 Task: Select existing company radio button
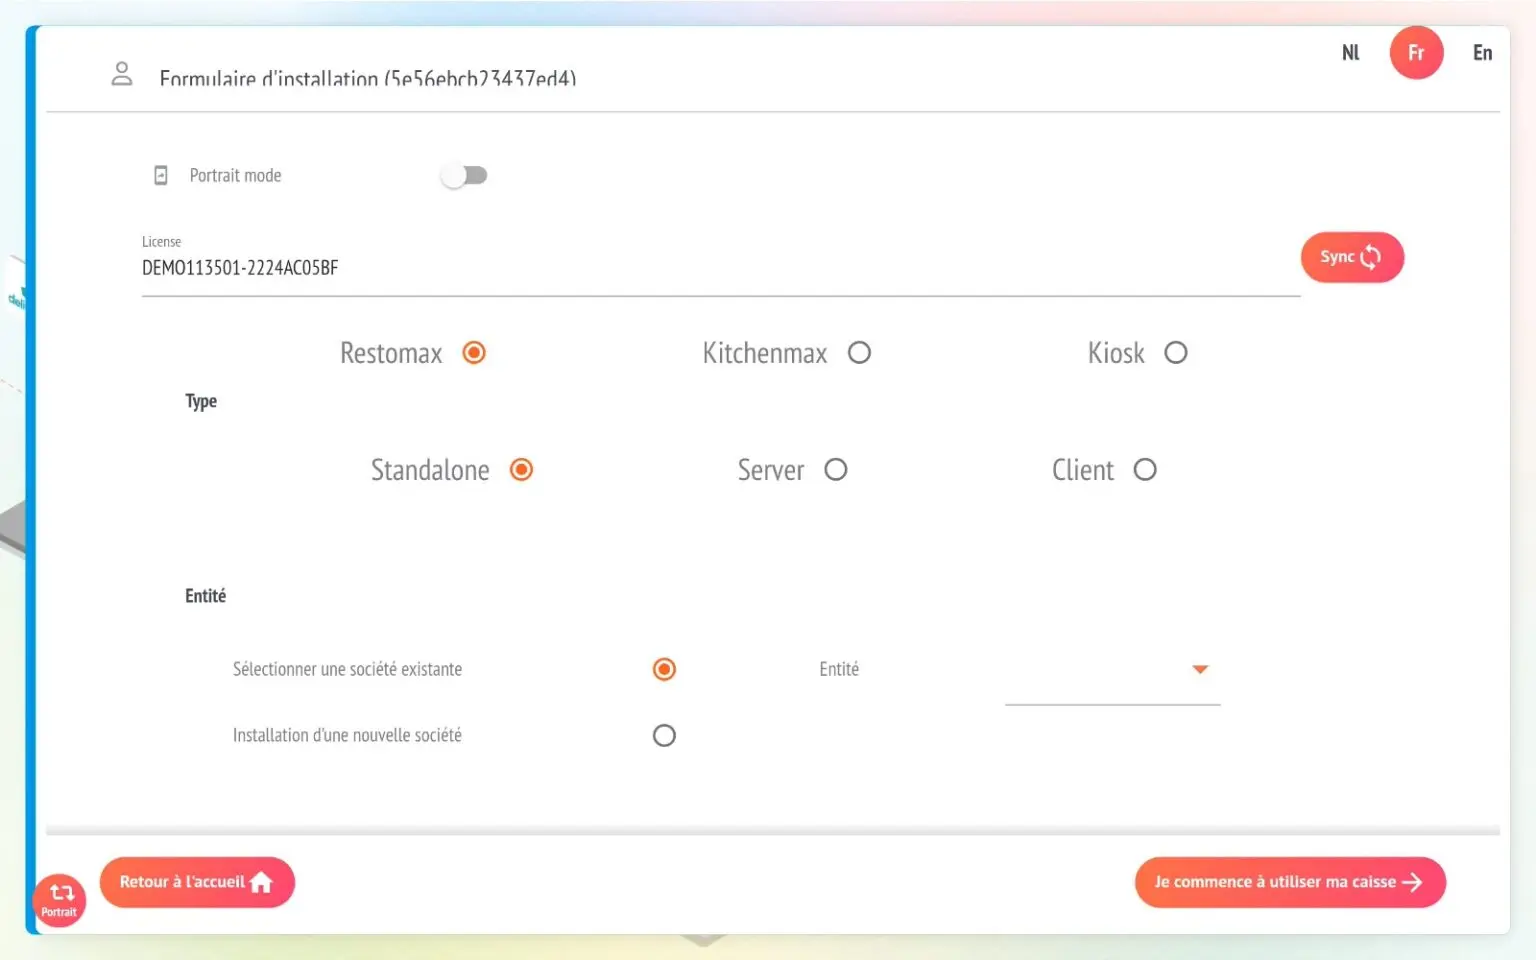[664, 669]
